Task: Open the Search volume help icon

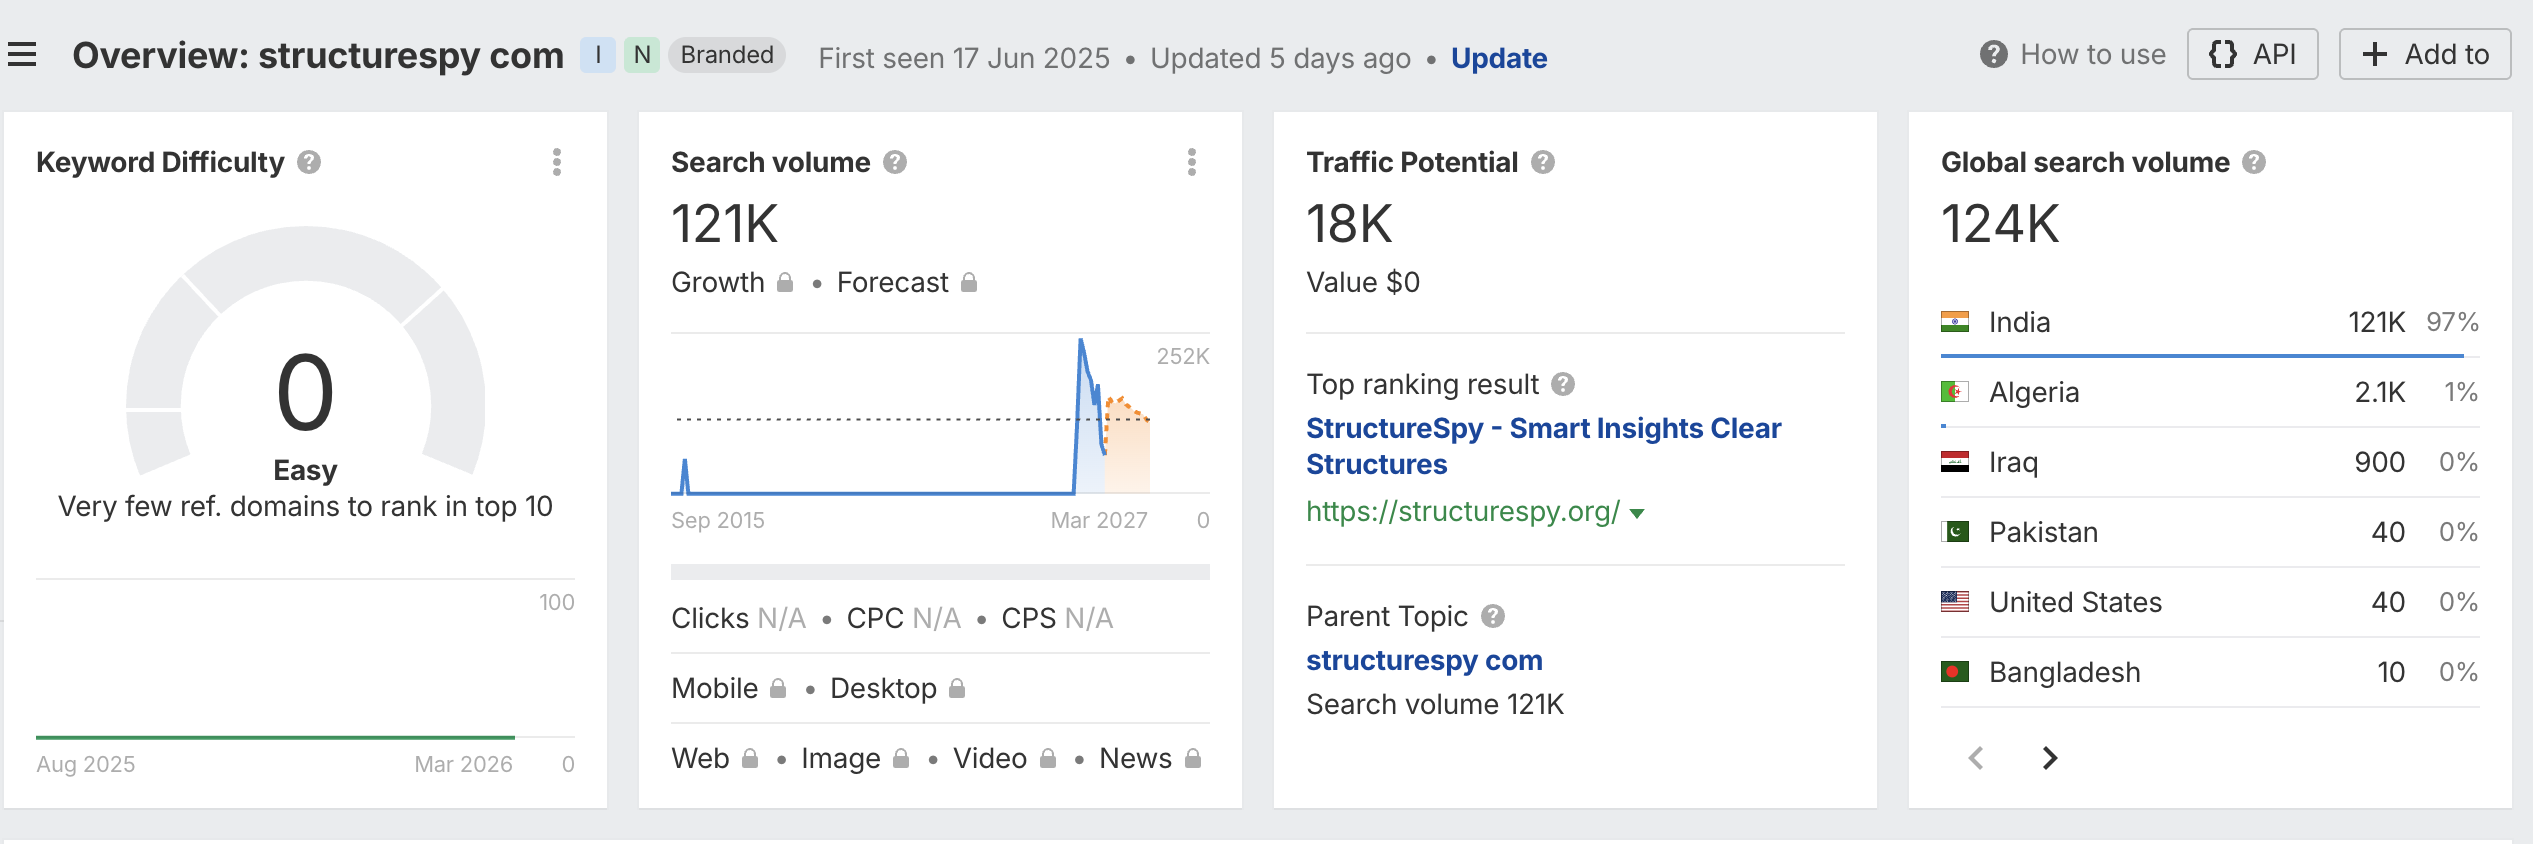Action: [x=895, y=161]
